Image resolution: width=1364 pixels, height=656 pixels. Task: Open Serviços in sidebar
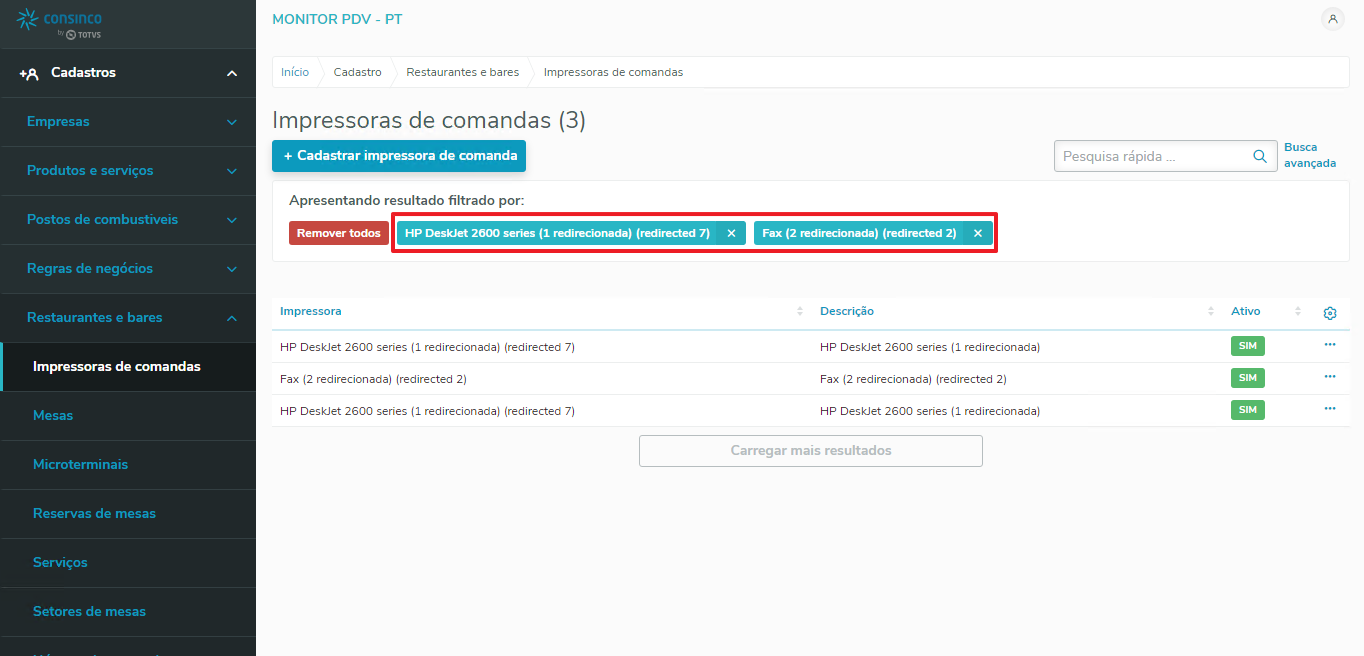pos(128,563)
